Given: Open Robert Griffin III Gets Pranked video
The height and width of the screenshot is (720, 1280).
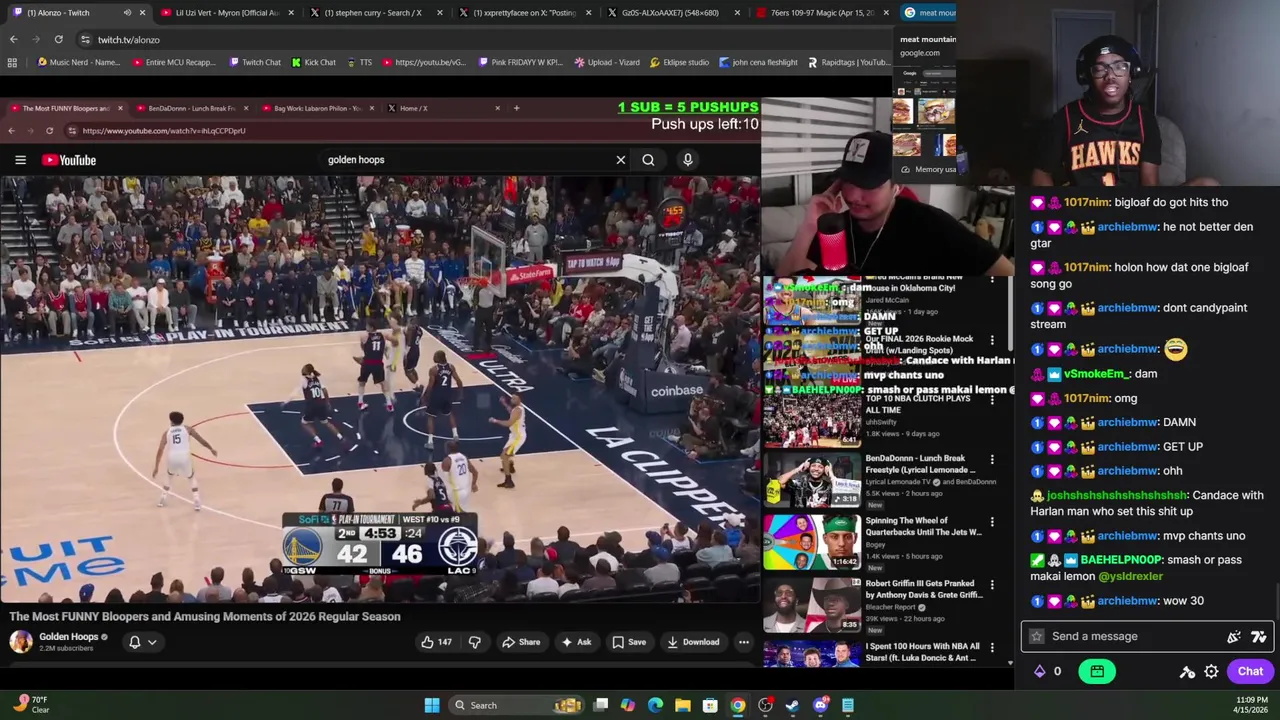Looking at the screenshot, I should [812, 606].
